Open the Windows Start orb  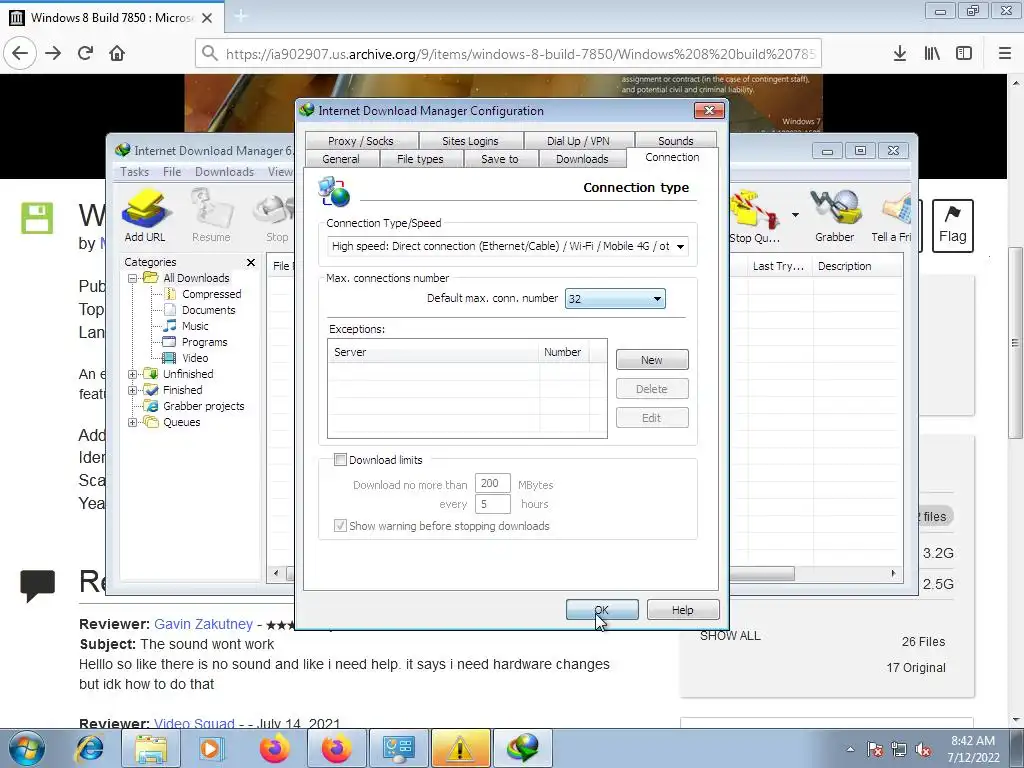26,748
